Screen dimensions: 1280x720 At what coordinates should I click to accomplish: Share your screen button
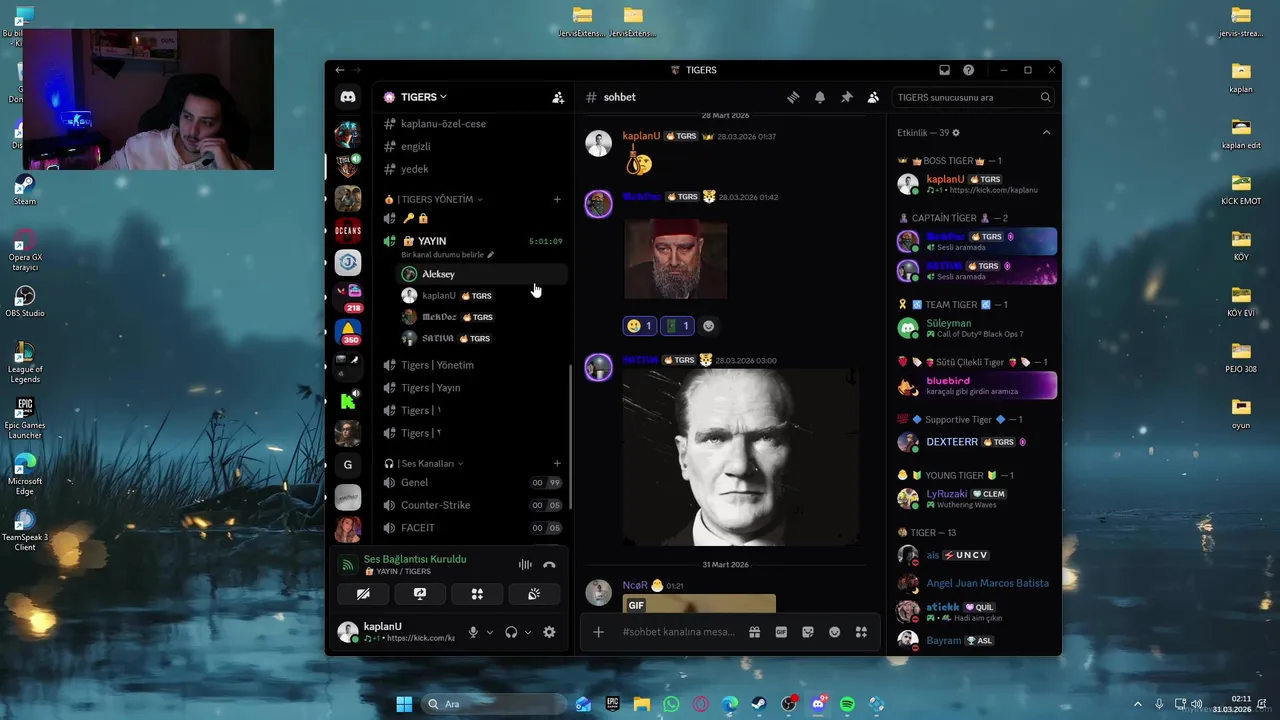[x=420, y=594]
